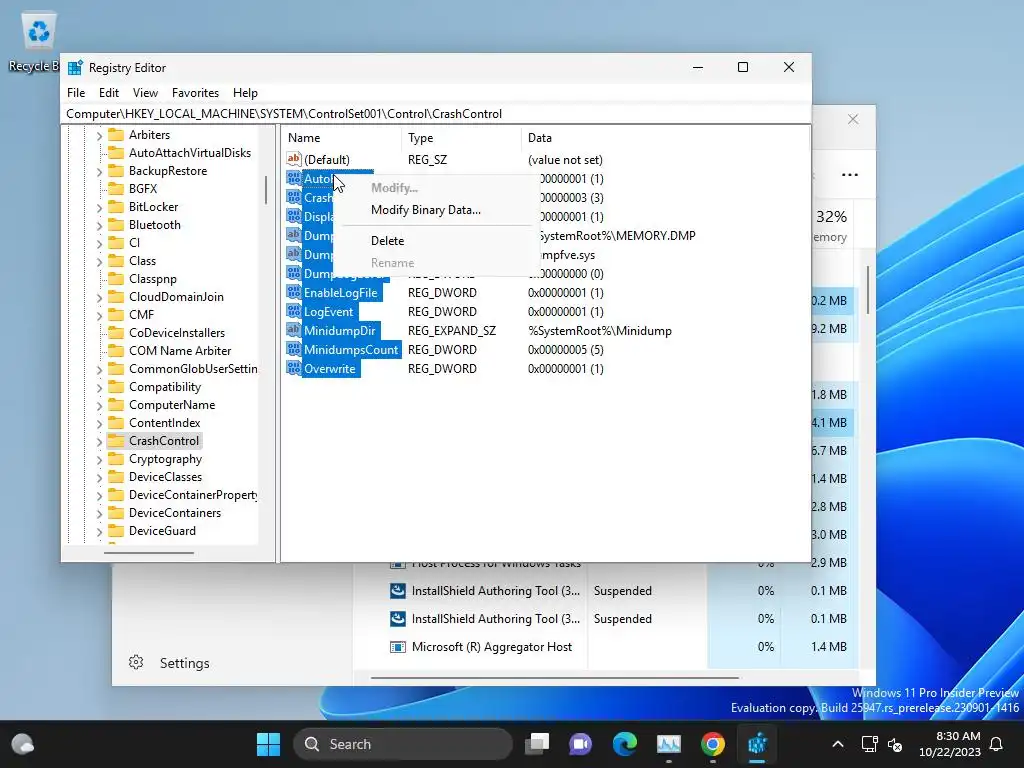Click registry tree vertical scrollbar thumb
This screenshot has height=768, width=1024.
coord(266,189)
